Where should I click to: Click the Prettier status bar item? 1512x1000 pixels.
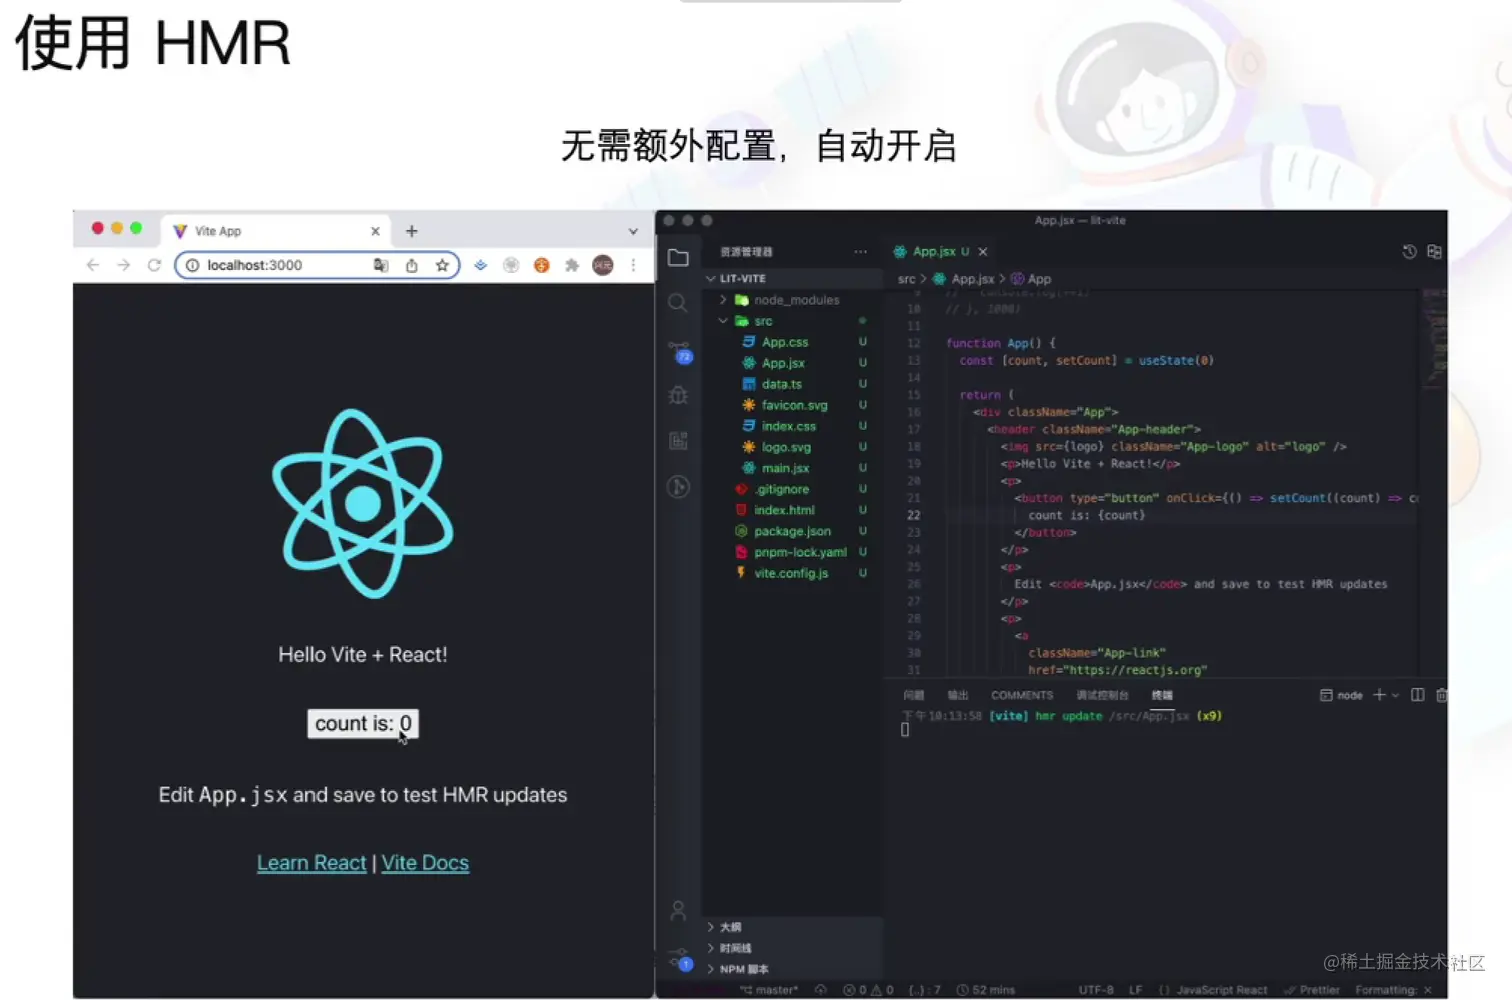[x=1311, y=990]
